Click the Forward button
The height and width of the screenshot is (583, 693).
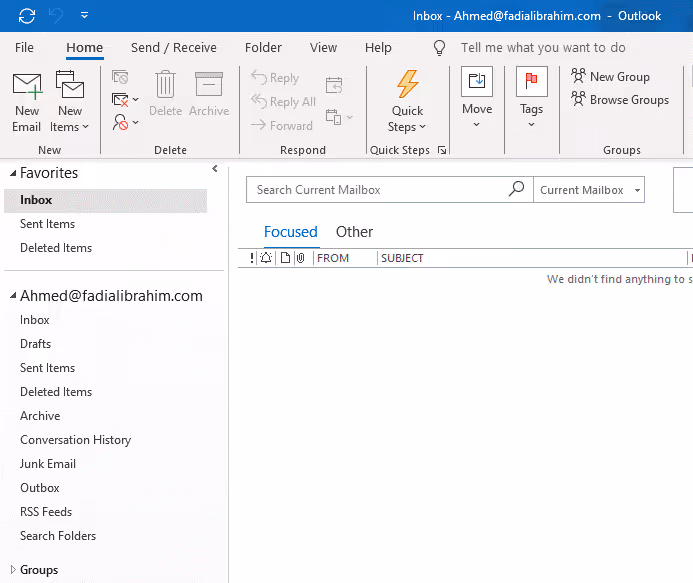tap(282, 126)
